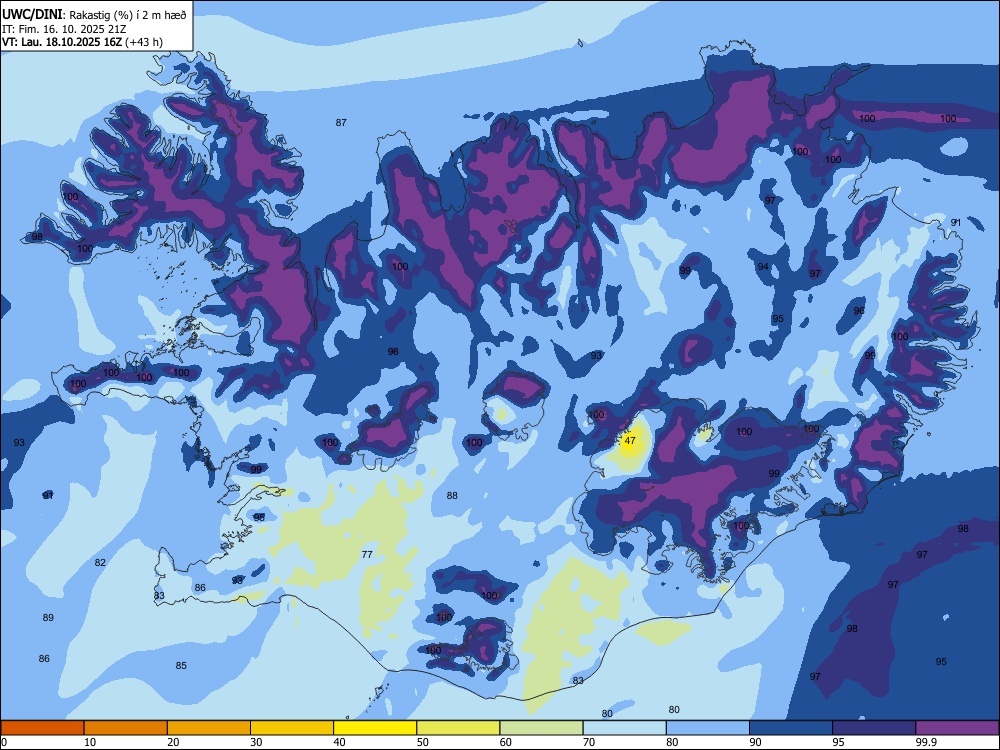Click the '94' humidity value in the northeast

pos(763,267)
